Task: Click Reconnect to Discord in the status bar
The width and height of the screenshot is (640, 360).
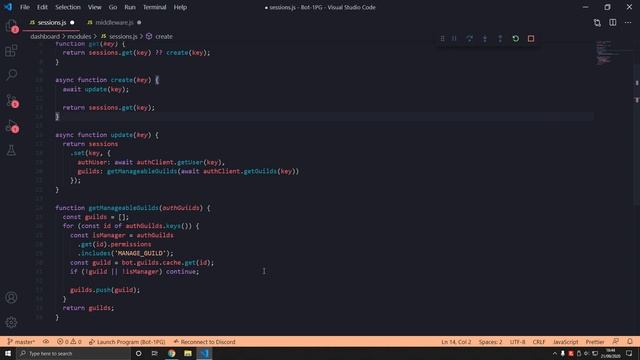Action: click(x=204, y=342)
